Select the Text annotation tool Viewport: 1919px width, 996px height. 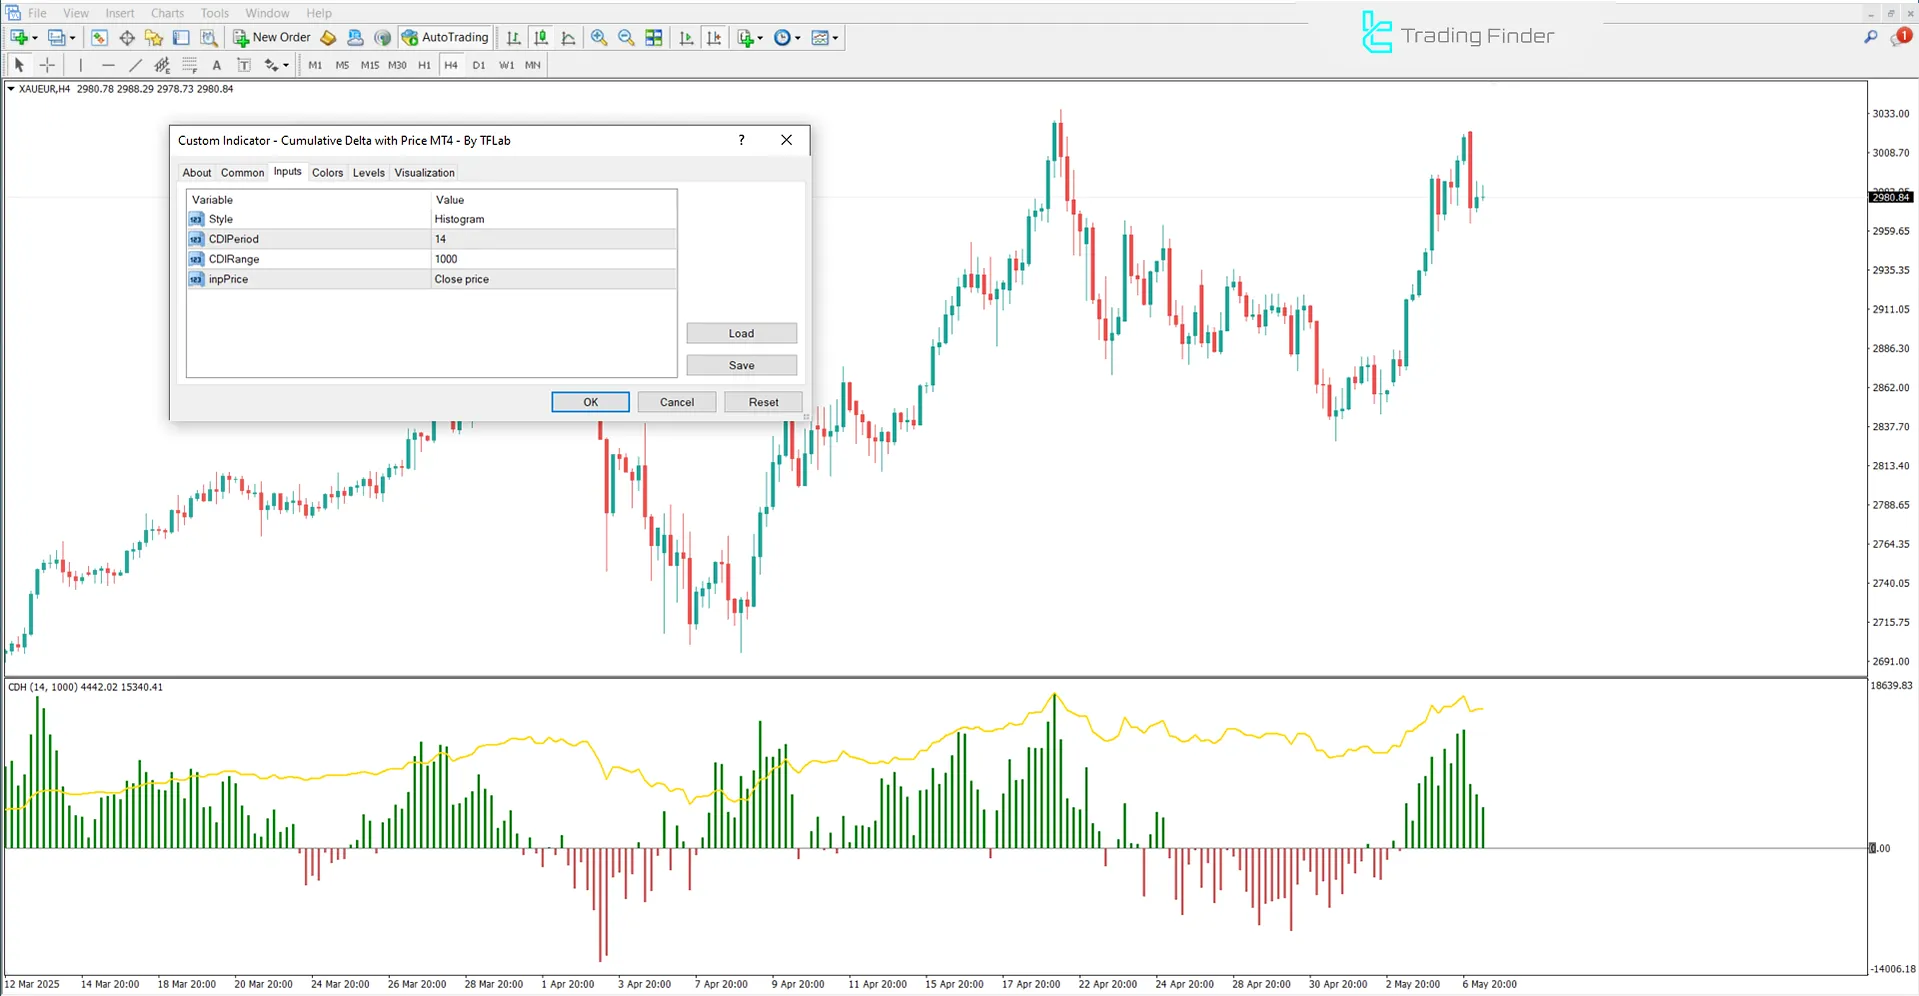(x=217, y=64)
